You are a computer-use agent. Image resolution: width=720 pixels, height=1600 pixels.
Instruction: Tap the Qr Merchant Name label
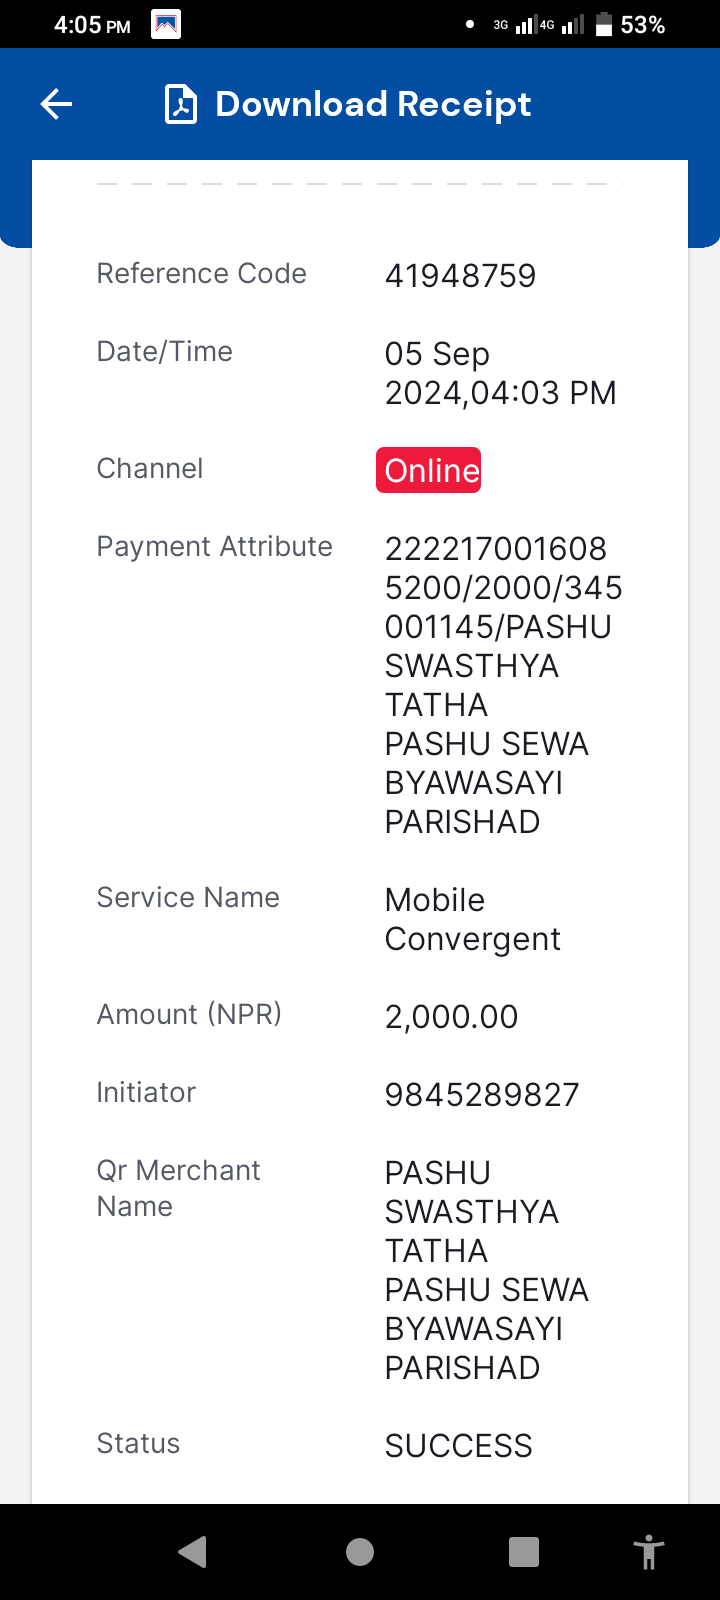[x=178, y=1188]
